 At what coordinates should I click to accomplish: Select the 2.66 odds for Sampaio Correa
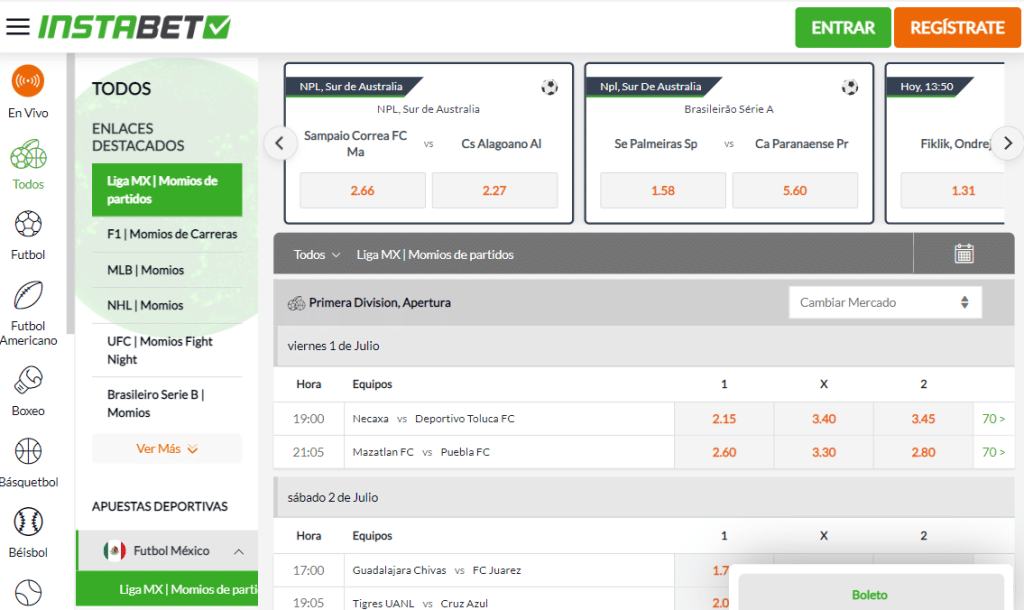tap(362, 190)
